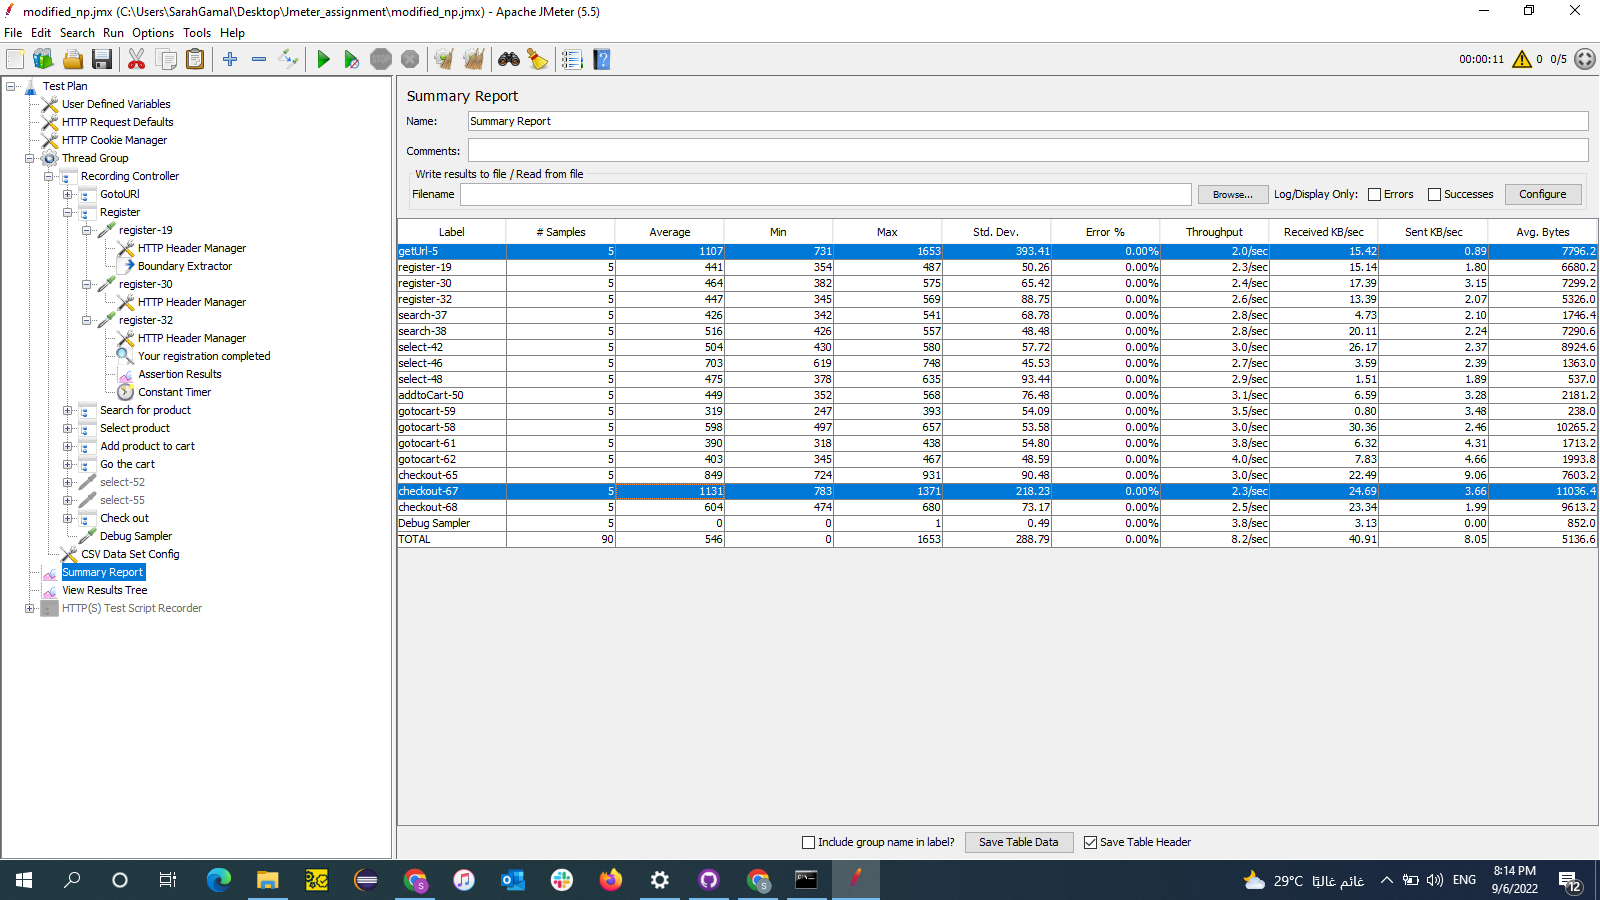Viewport: 1600px width, 900px height.
Task: Check the Successes log filter
Action: [x=1434, y=194]
